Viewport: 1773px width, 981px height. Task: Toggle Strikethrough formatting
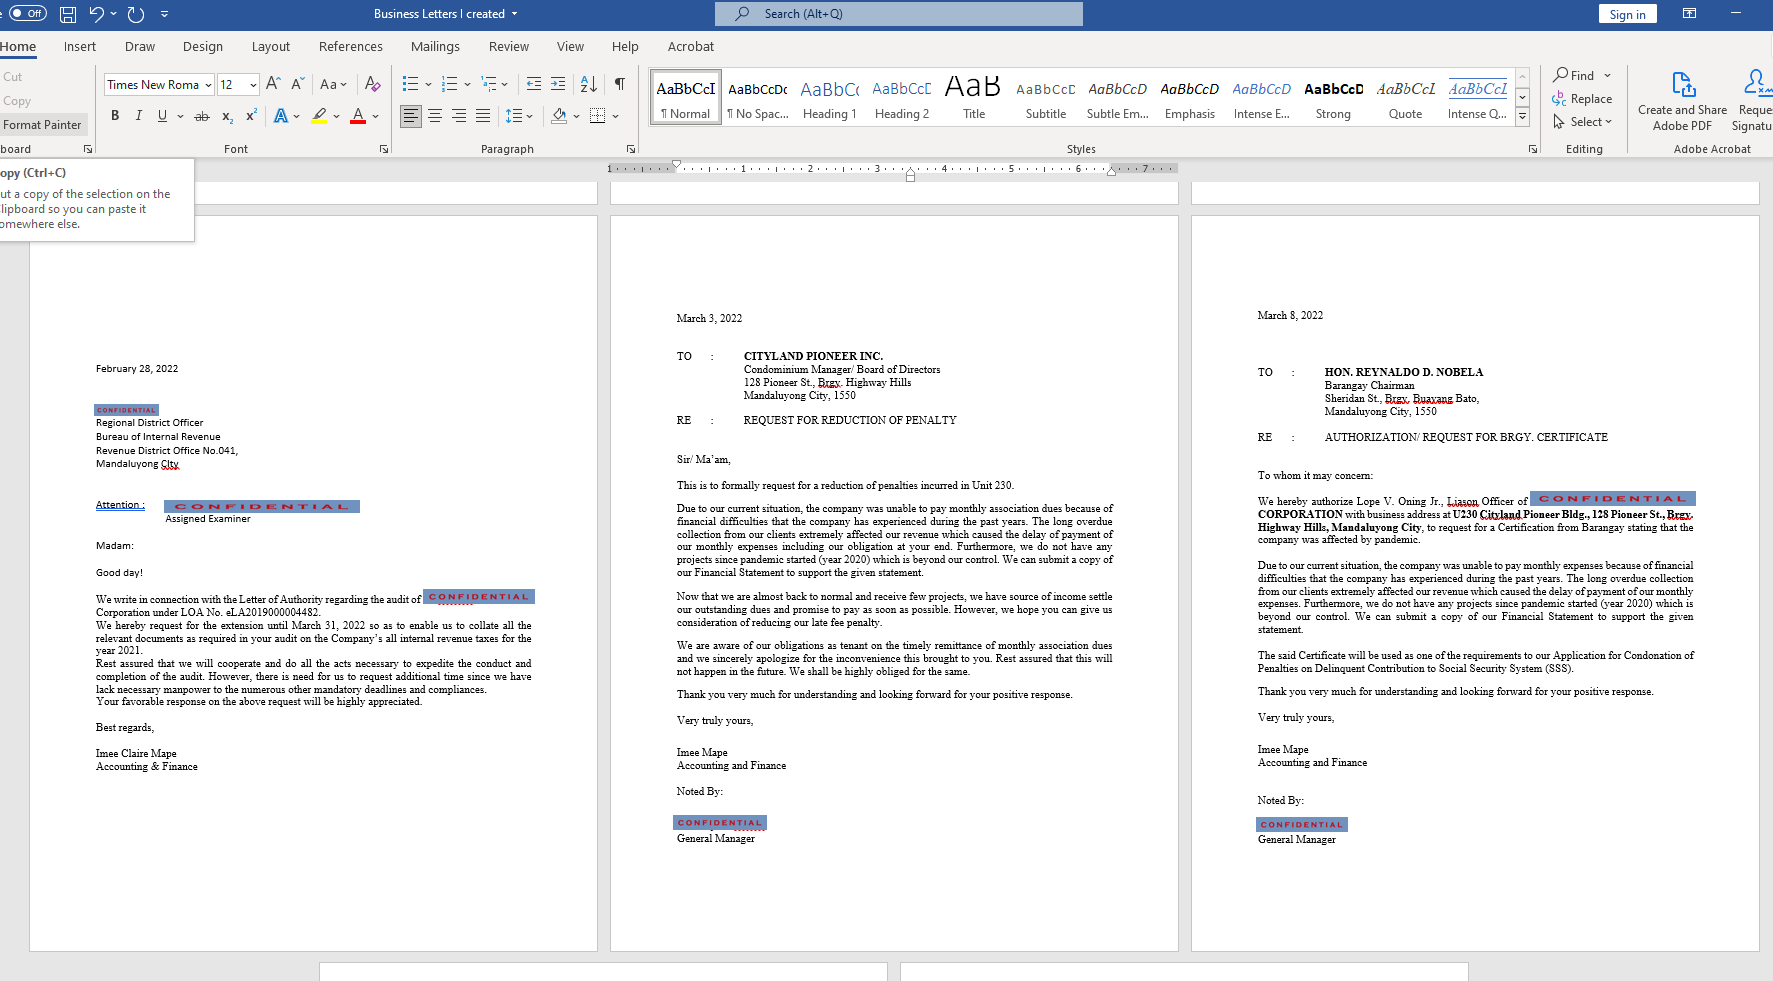(202, 116)
